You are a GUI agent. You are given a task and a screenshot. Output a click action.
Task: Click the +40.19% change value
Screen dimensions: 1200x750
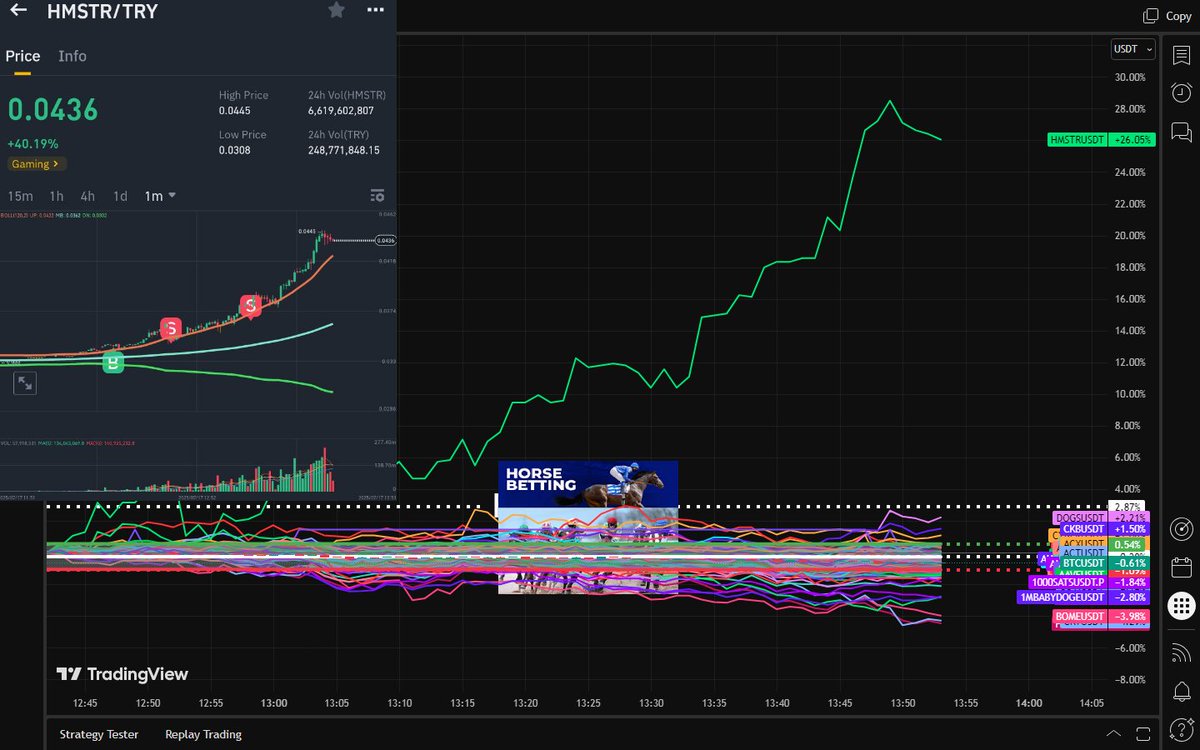coord(33,144)
